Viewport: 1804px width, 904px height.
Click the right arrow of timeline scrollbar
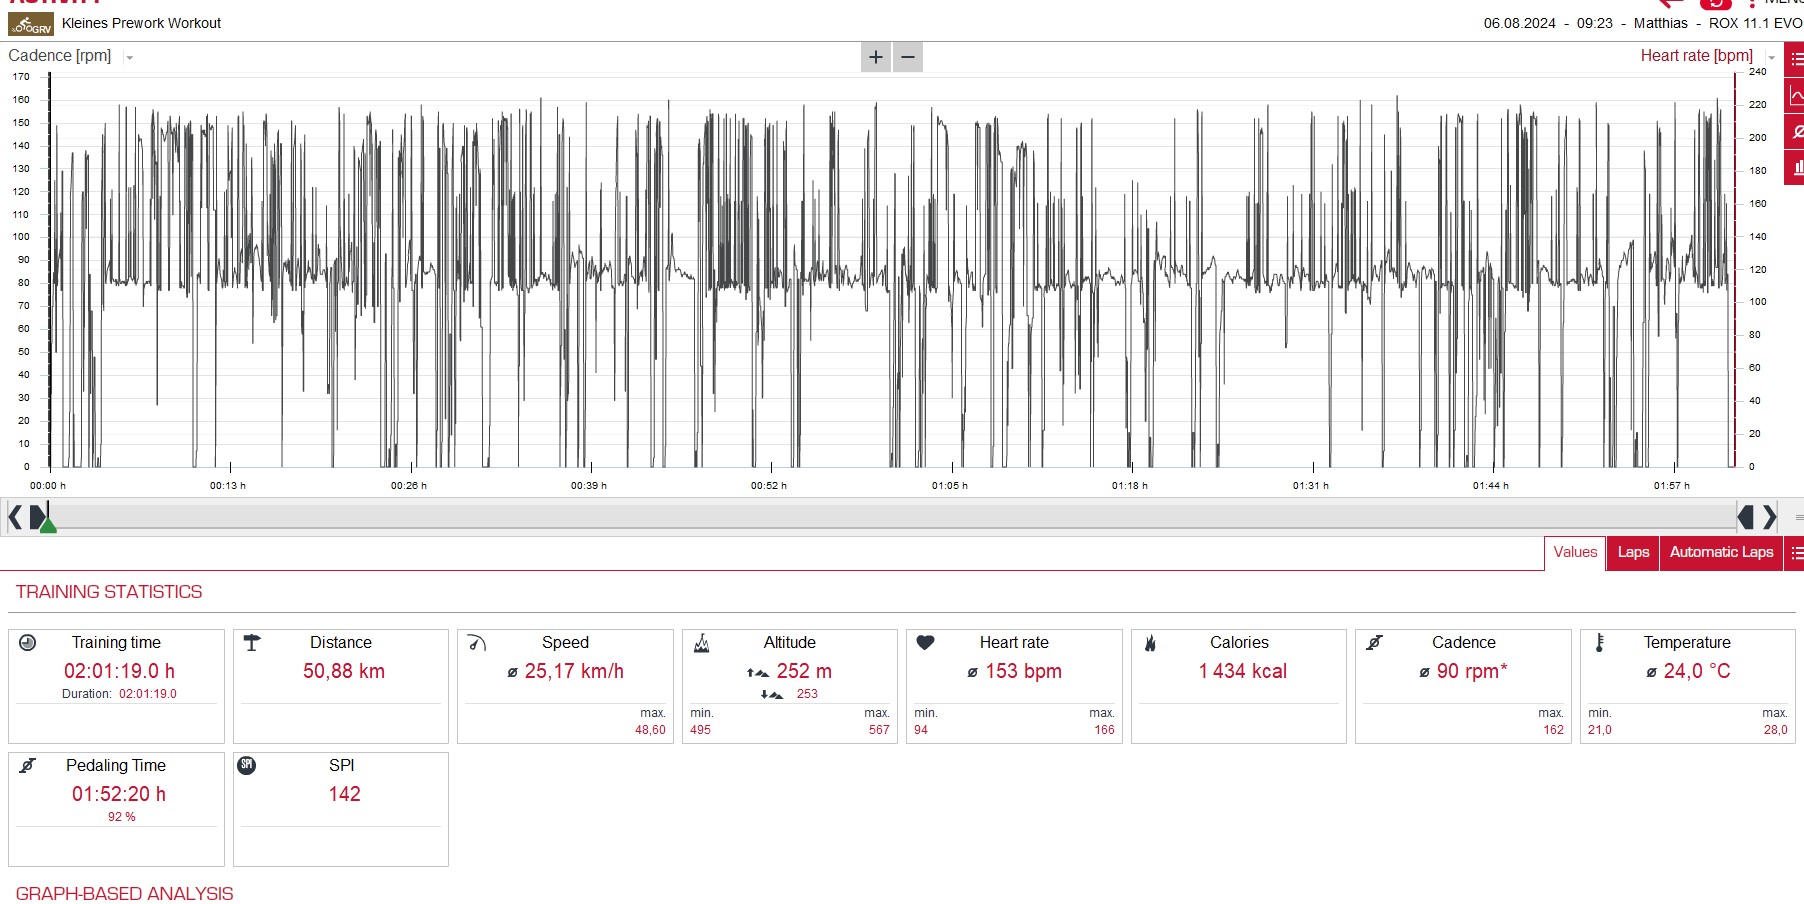pyautogui.click(x=1770, y=517)
